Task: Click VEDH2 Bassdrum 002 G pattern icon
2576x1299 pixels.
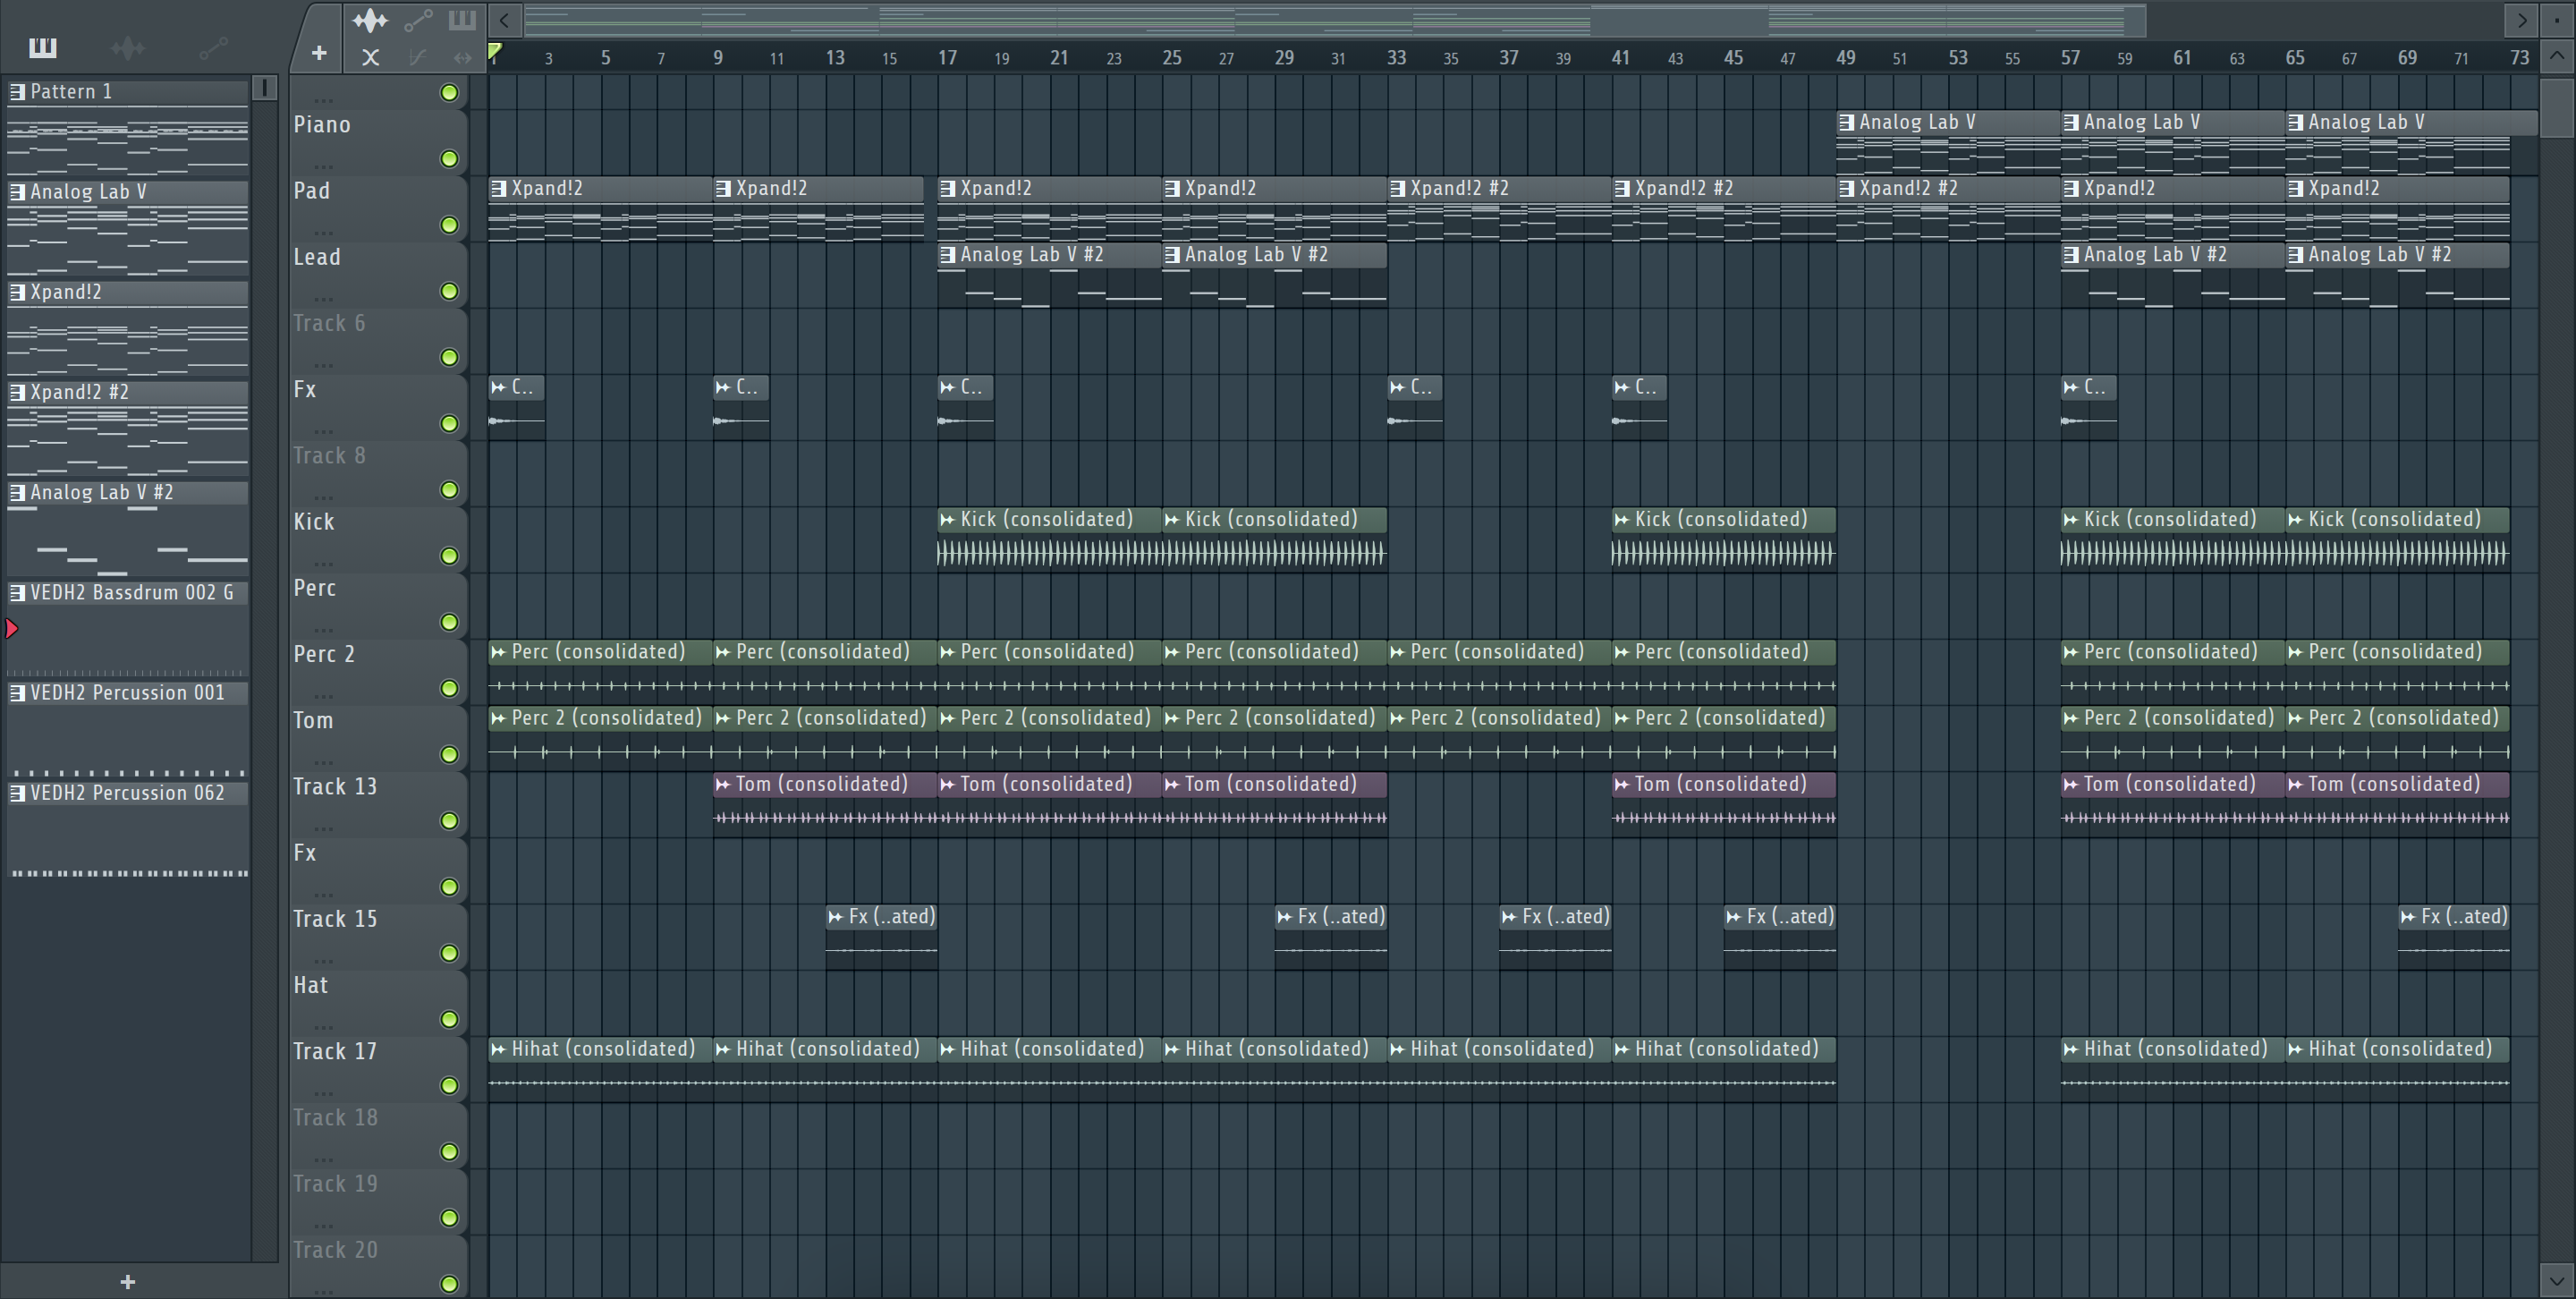Action: tap(17, 593)
